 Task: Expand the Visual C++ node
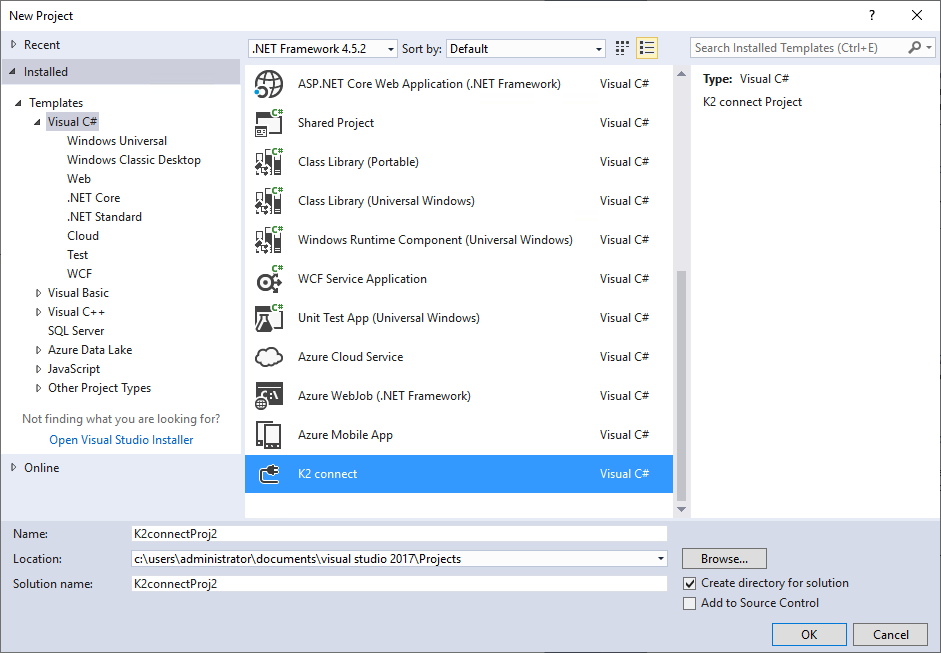pyautogui.click(x=38, y=312)
